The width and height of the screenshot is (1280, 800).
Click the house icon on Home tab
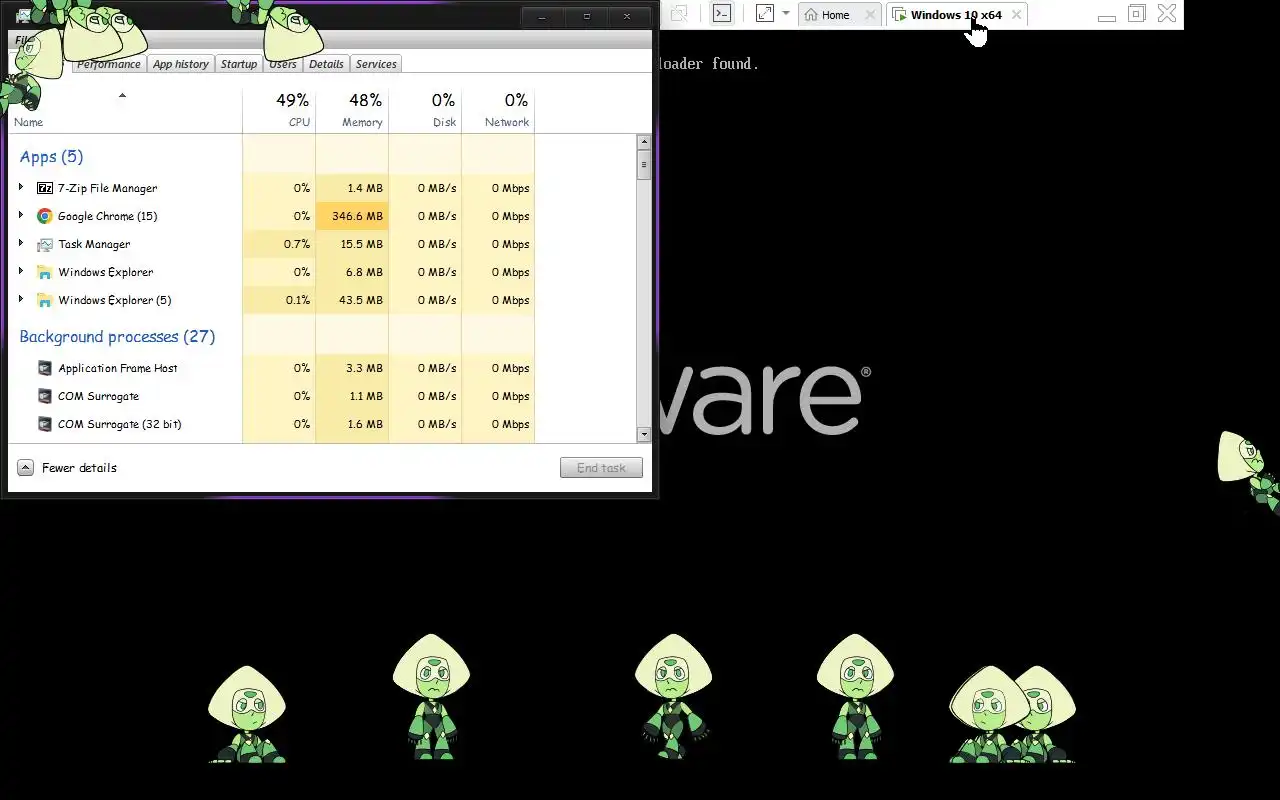point(812,15)
